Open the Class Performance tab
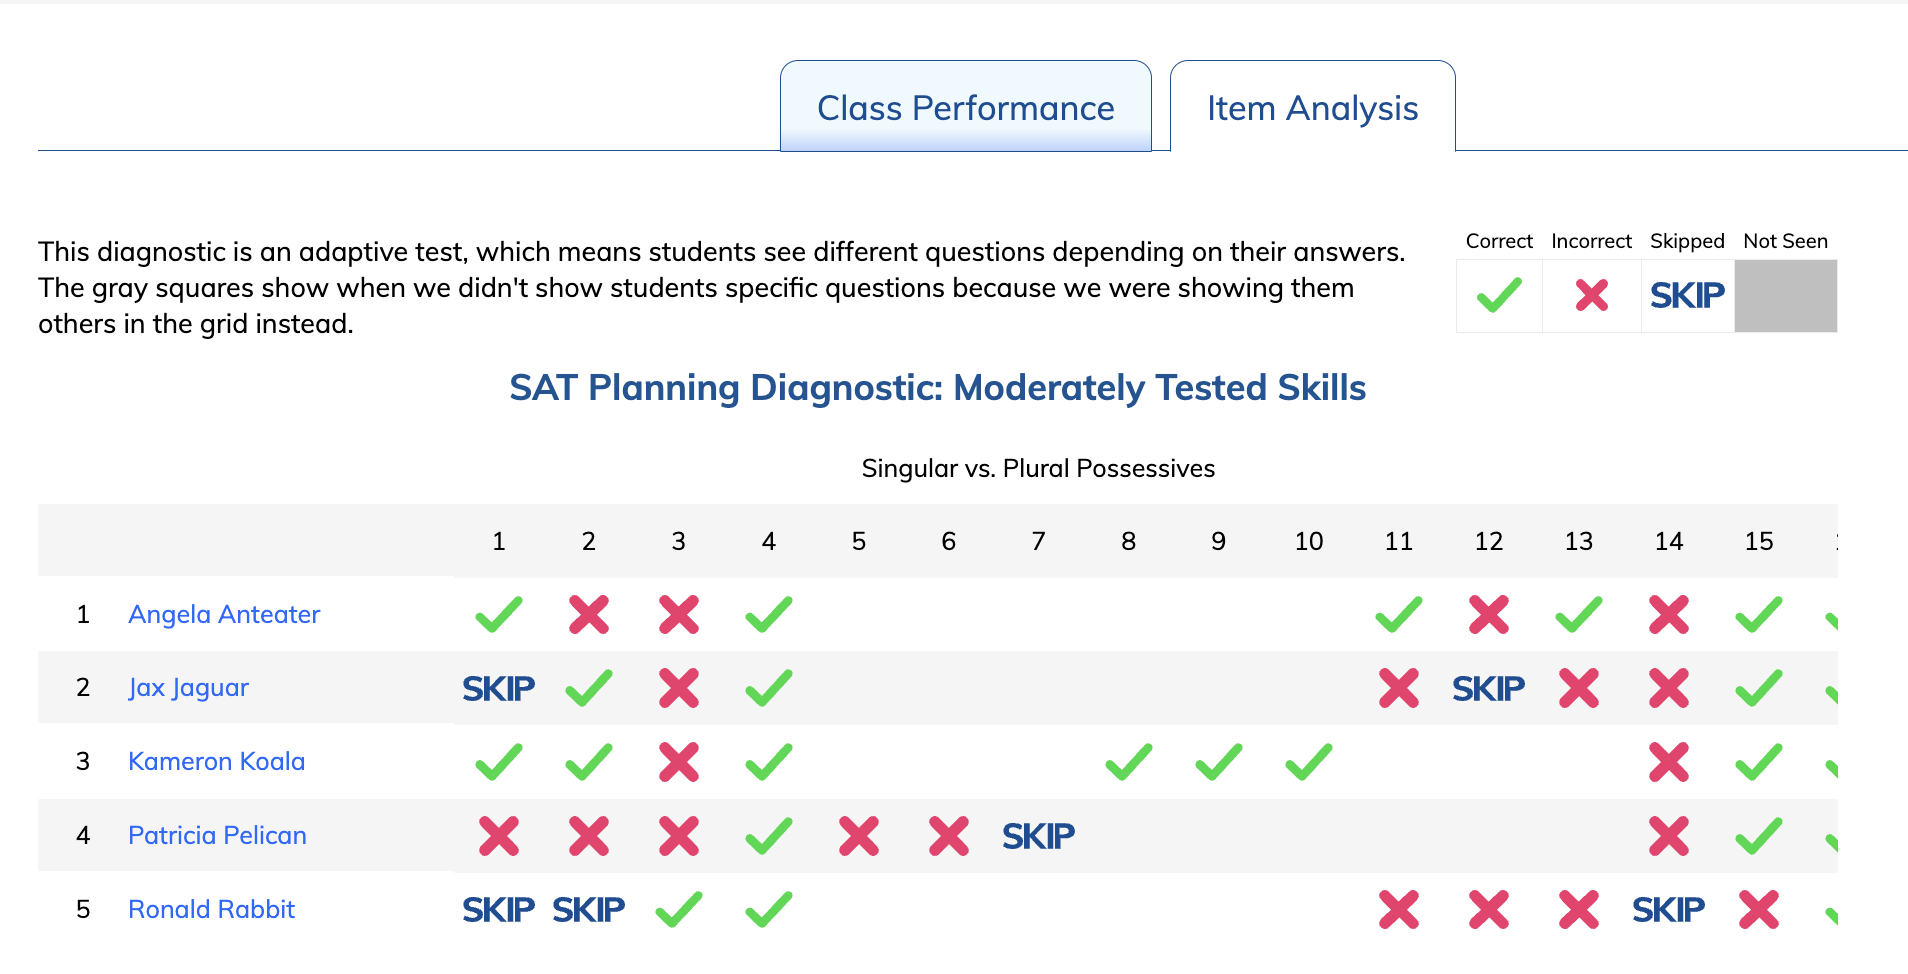 [965, 107]
